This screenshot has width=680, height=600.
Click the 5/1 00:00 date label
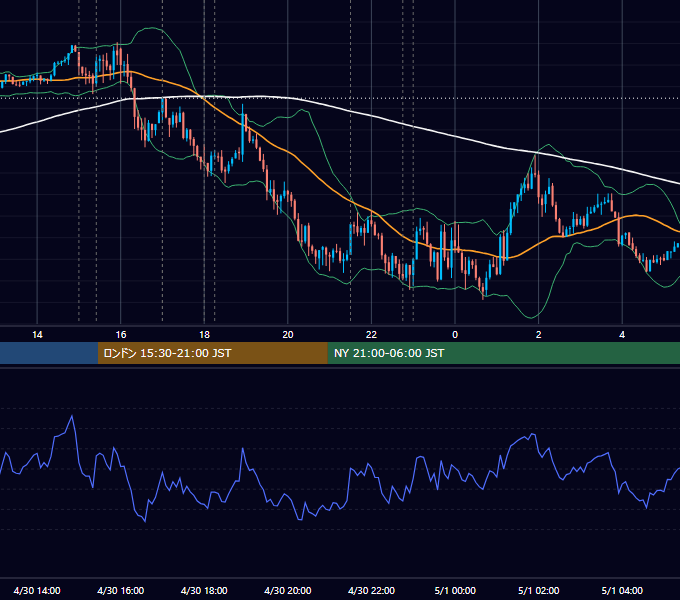(x=455, y=590)
